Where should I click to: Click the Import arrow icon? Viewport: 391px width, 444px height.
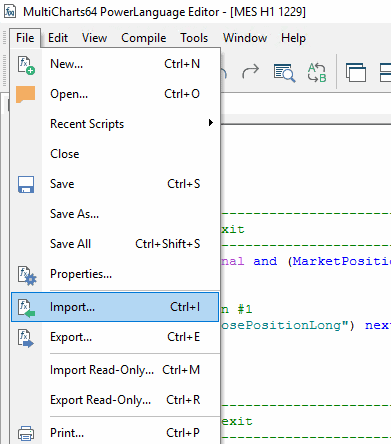coord(26,308)
